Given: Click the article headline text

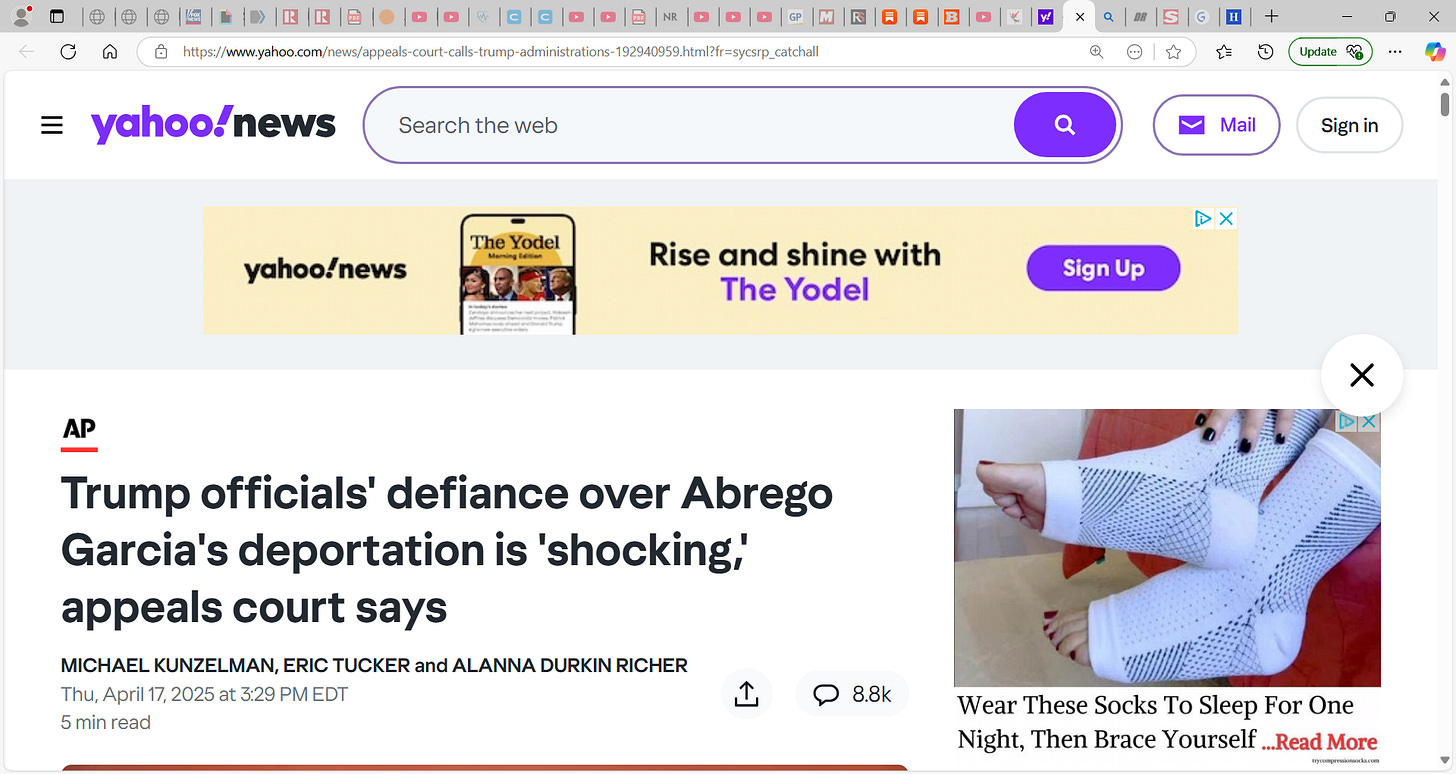Looking at the screenshot, I should (x=447, y=550).
